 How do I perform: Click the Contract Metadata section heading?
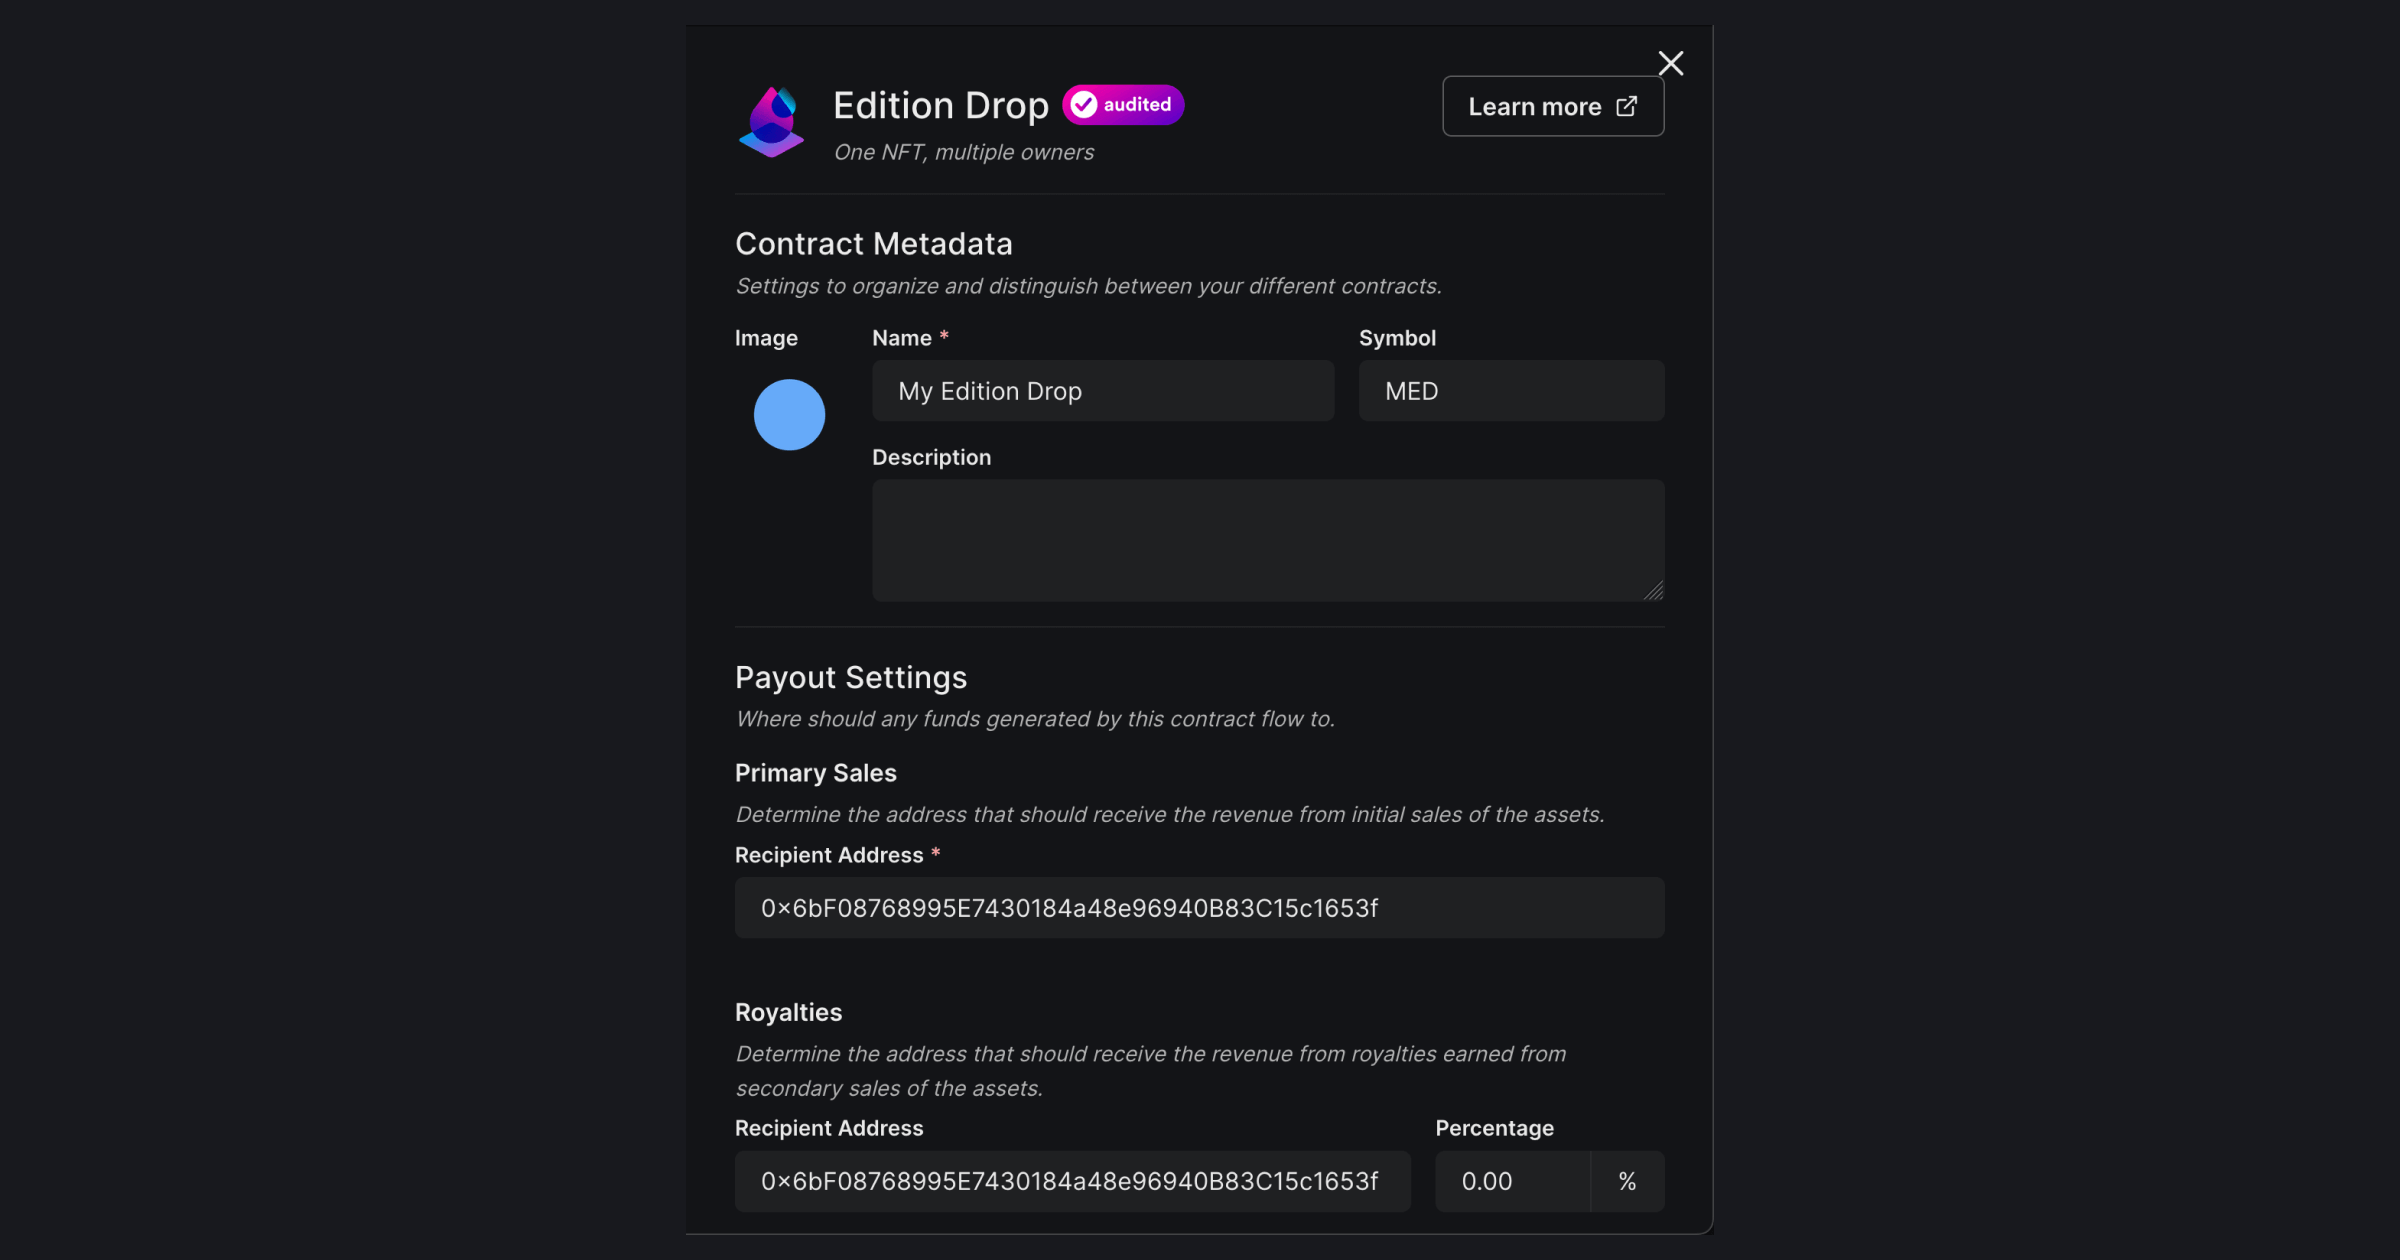pyautogui.click(x=873, y=243)
